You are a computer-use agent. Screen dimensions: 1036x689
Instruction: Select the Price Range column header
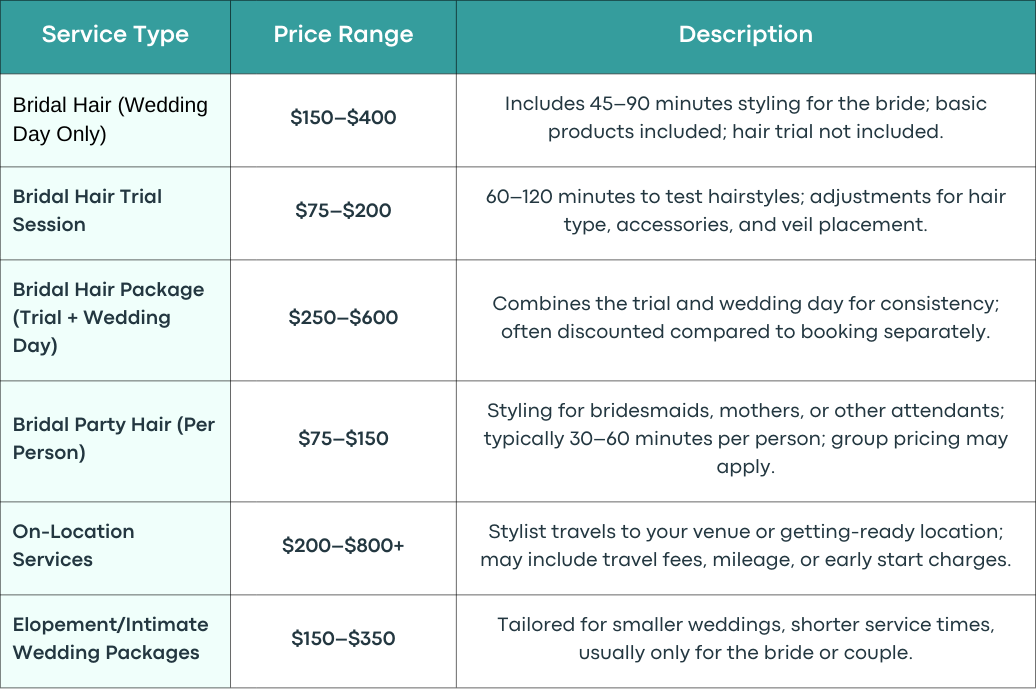(343, 37)
